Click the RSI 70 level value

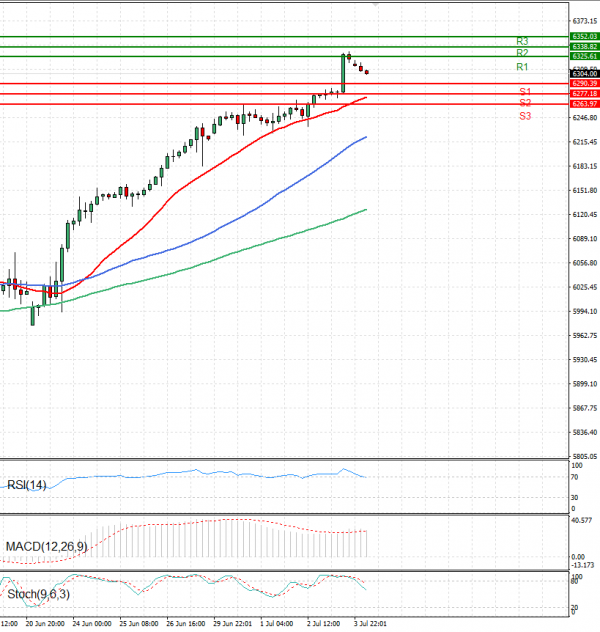click(575, 477)
